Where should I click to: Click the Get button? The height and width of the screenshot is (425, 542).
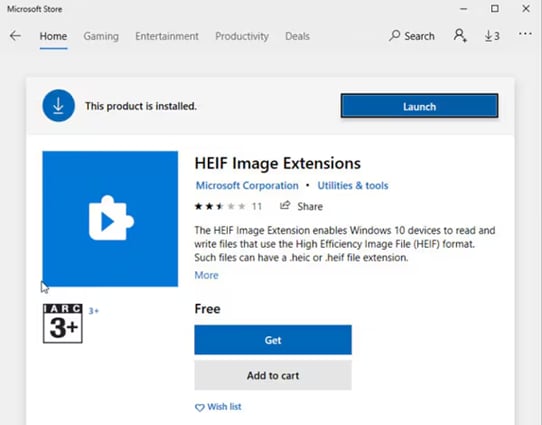(x=273, y=340)
